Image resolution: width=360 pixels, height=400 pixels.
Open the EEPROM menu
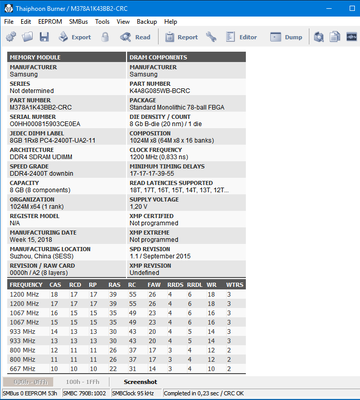point(50,22)
